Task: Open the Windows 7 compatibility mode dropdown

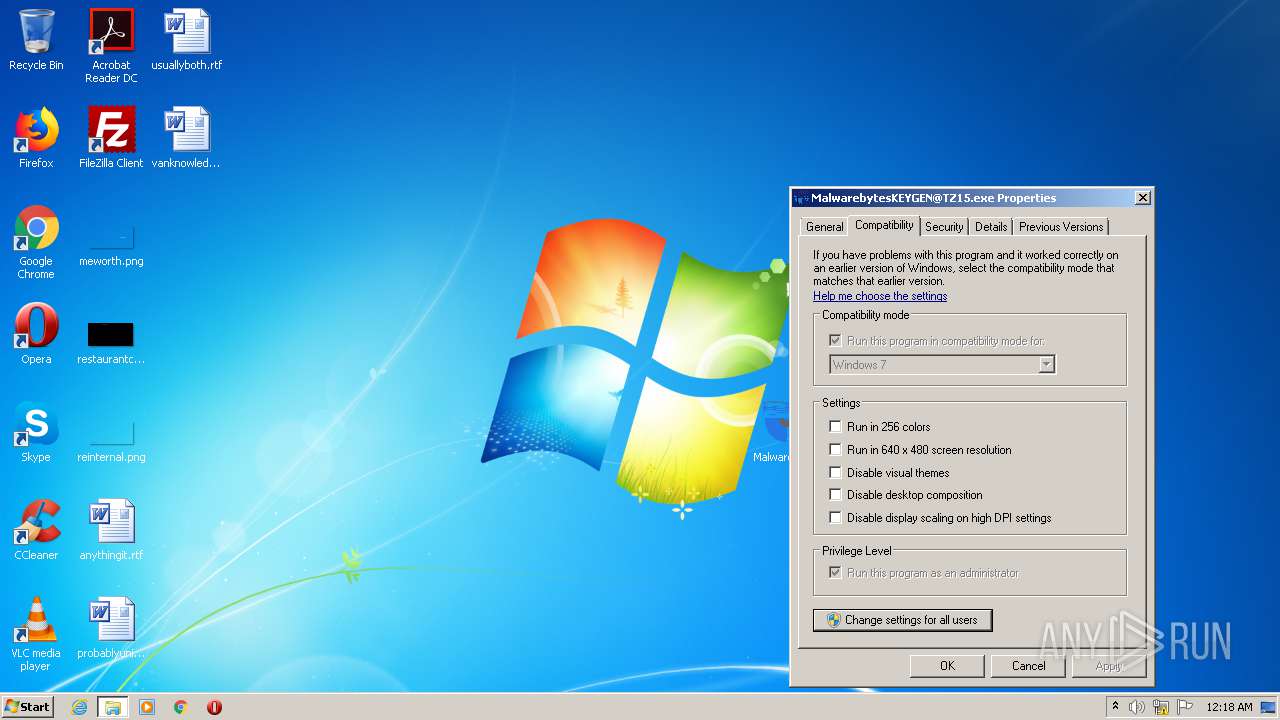Action: pyautogui.click(x=942, y=365)
